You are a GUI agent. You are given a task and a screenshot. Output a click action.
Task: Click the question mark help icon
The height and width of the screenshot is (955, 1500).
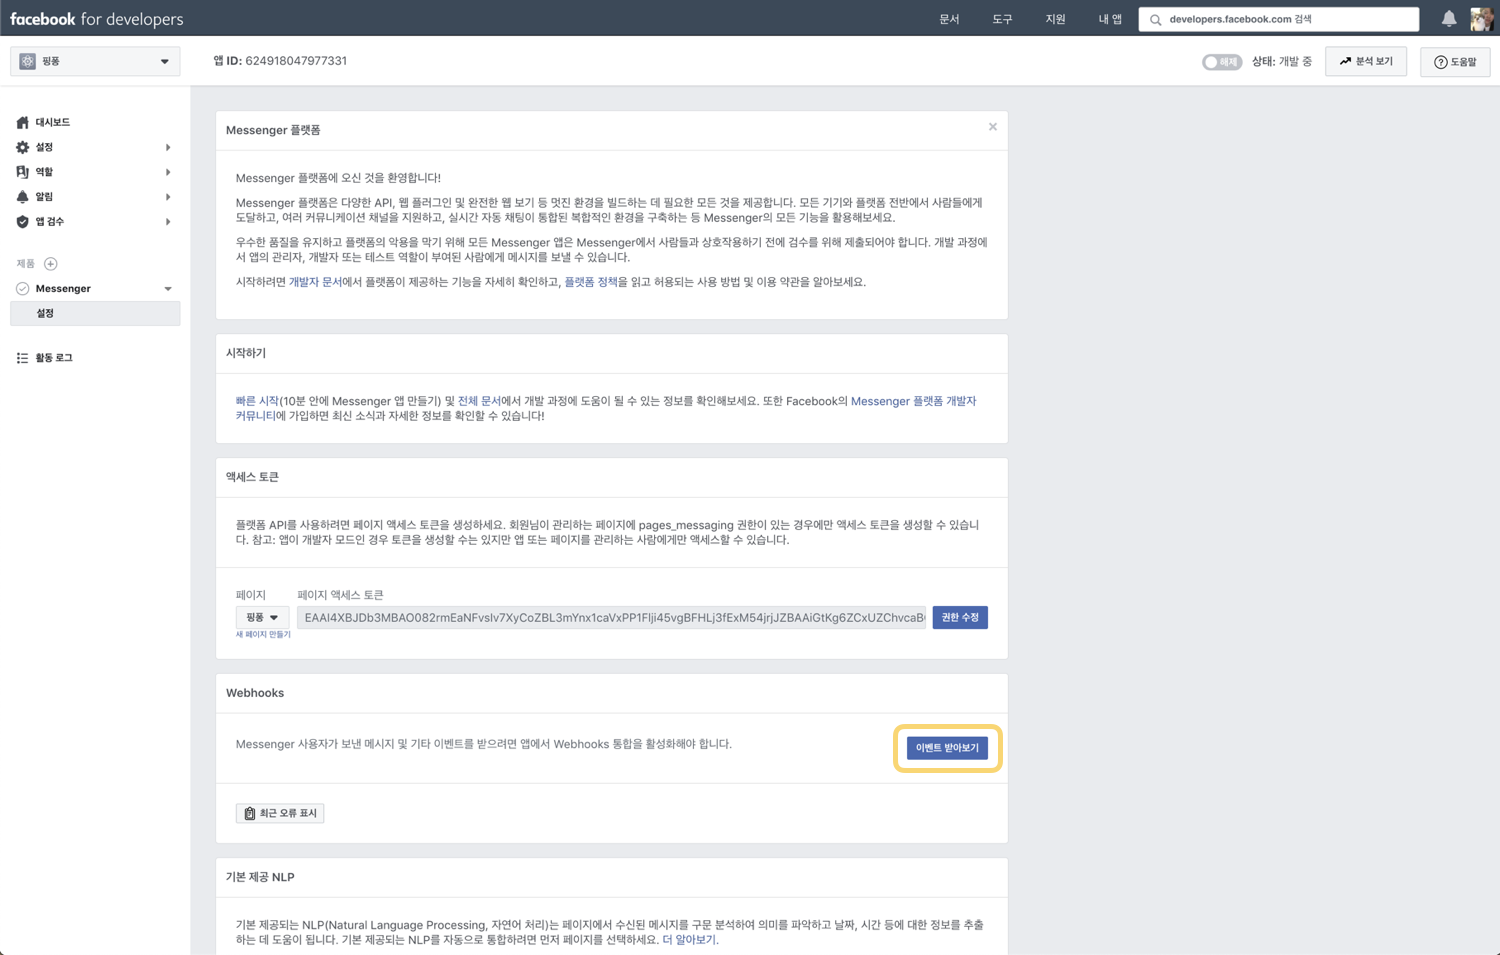pyautogui.click(x=1441, y=62)
